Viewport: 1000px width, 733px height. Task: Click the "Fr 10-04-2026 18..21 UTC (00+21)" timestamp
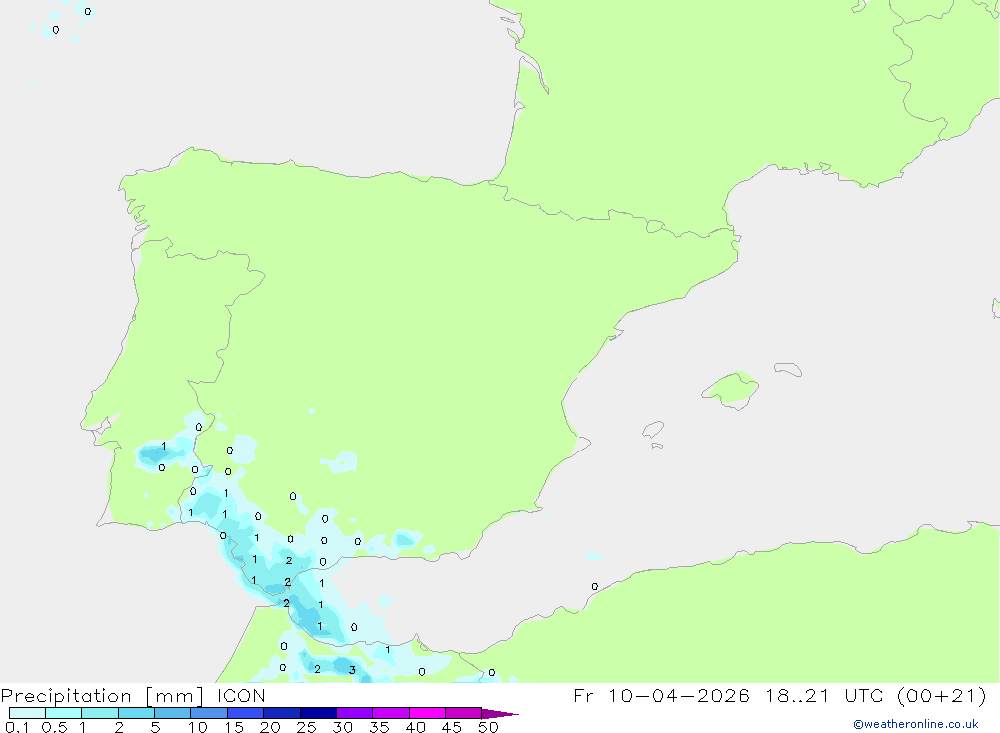(x=780, y=696)
